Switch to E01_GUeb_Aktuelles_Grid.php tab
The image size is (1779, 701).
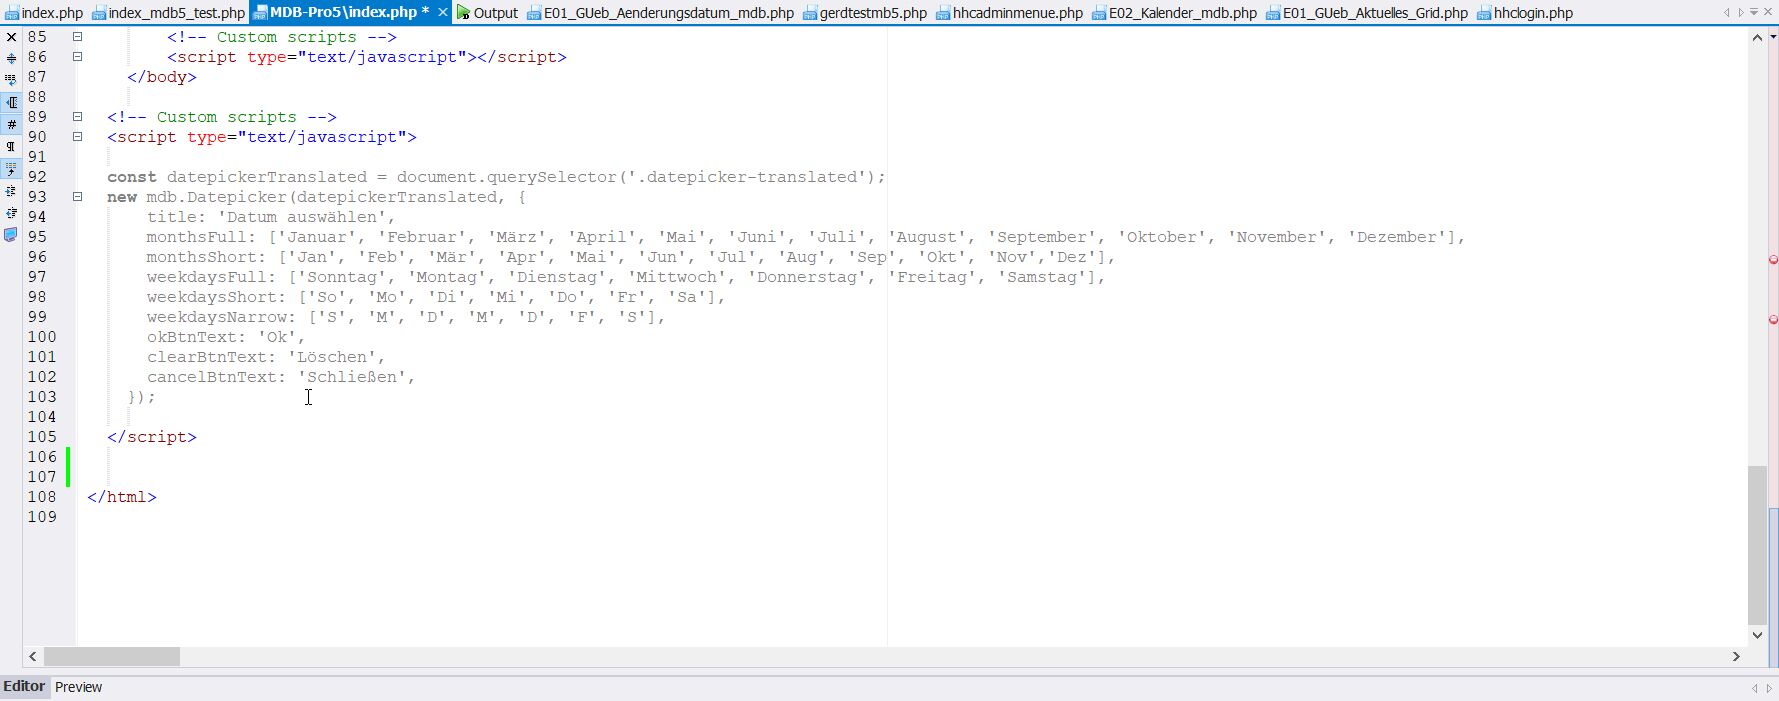click(1366, 13)
